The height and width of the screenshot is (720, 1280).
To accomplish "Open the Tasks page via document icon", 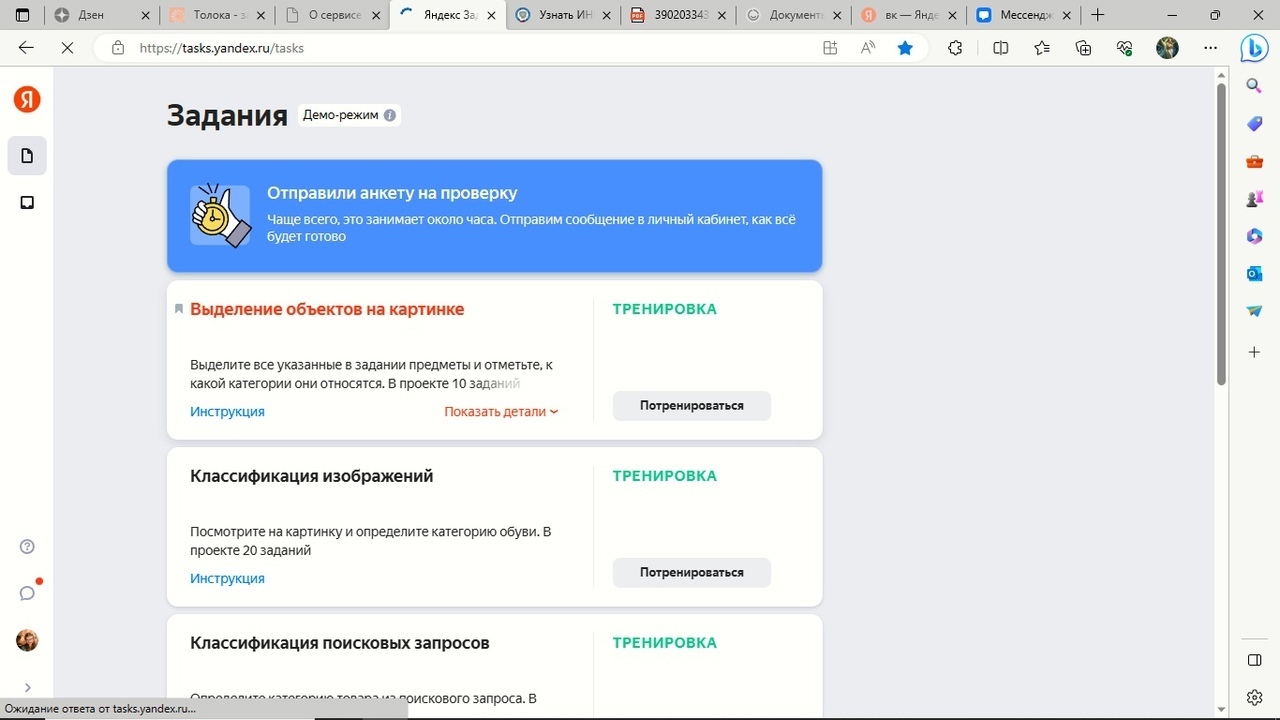I will pos(26,155).
